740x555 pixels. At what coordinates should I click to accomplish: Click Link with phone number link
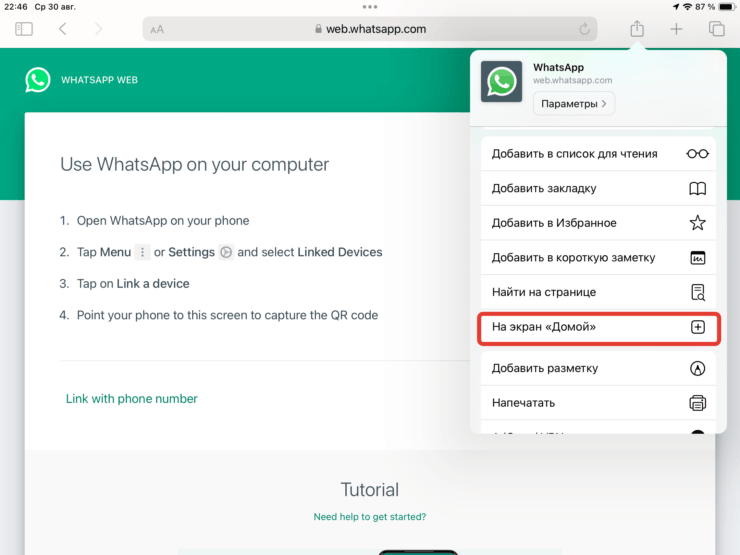(x=132, y=399)
